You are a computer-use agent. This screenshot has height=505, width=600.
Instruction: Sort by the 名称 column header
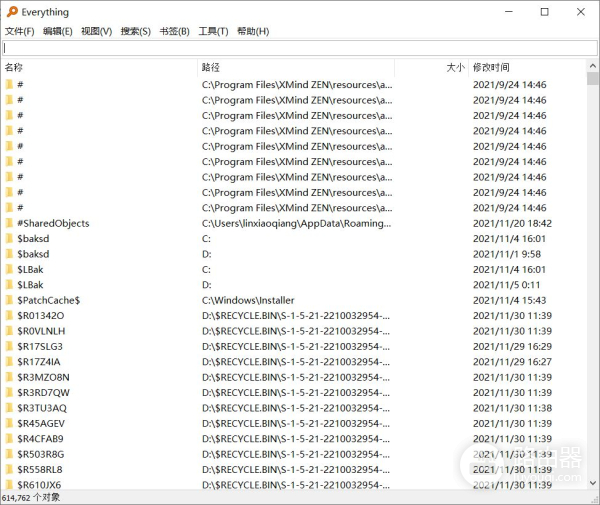coord(98,67)
